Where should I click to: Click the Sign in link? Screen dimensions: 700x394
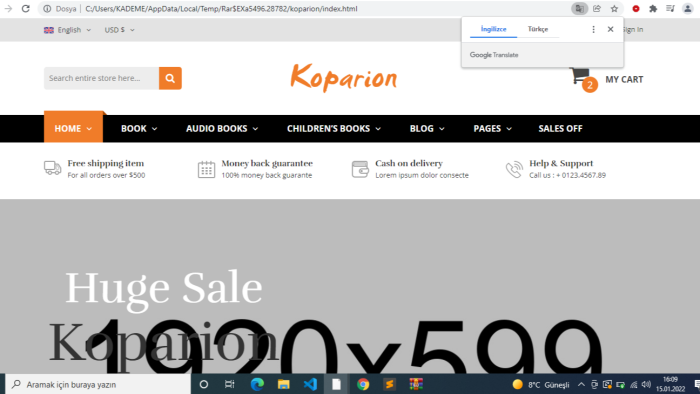(x=633, y=29)
